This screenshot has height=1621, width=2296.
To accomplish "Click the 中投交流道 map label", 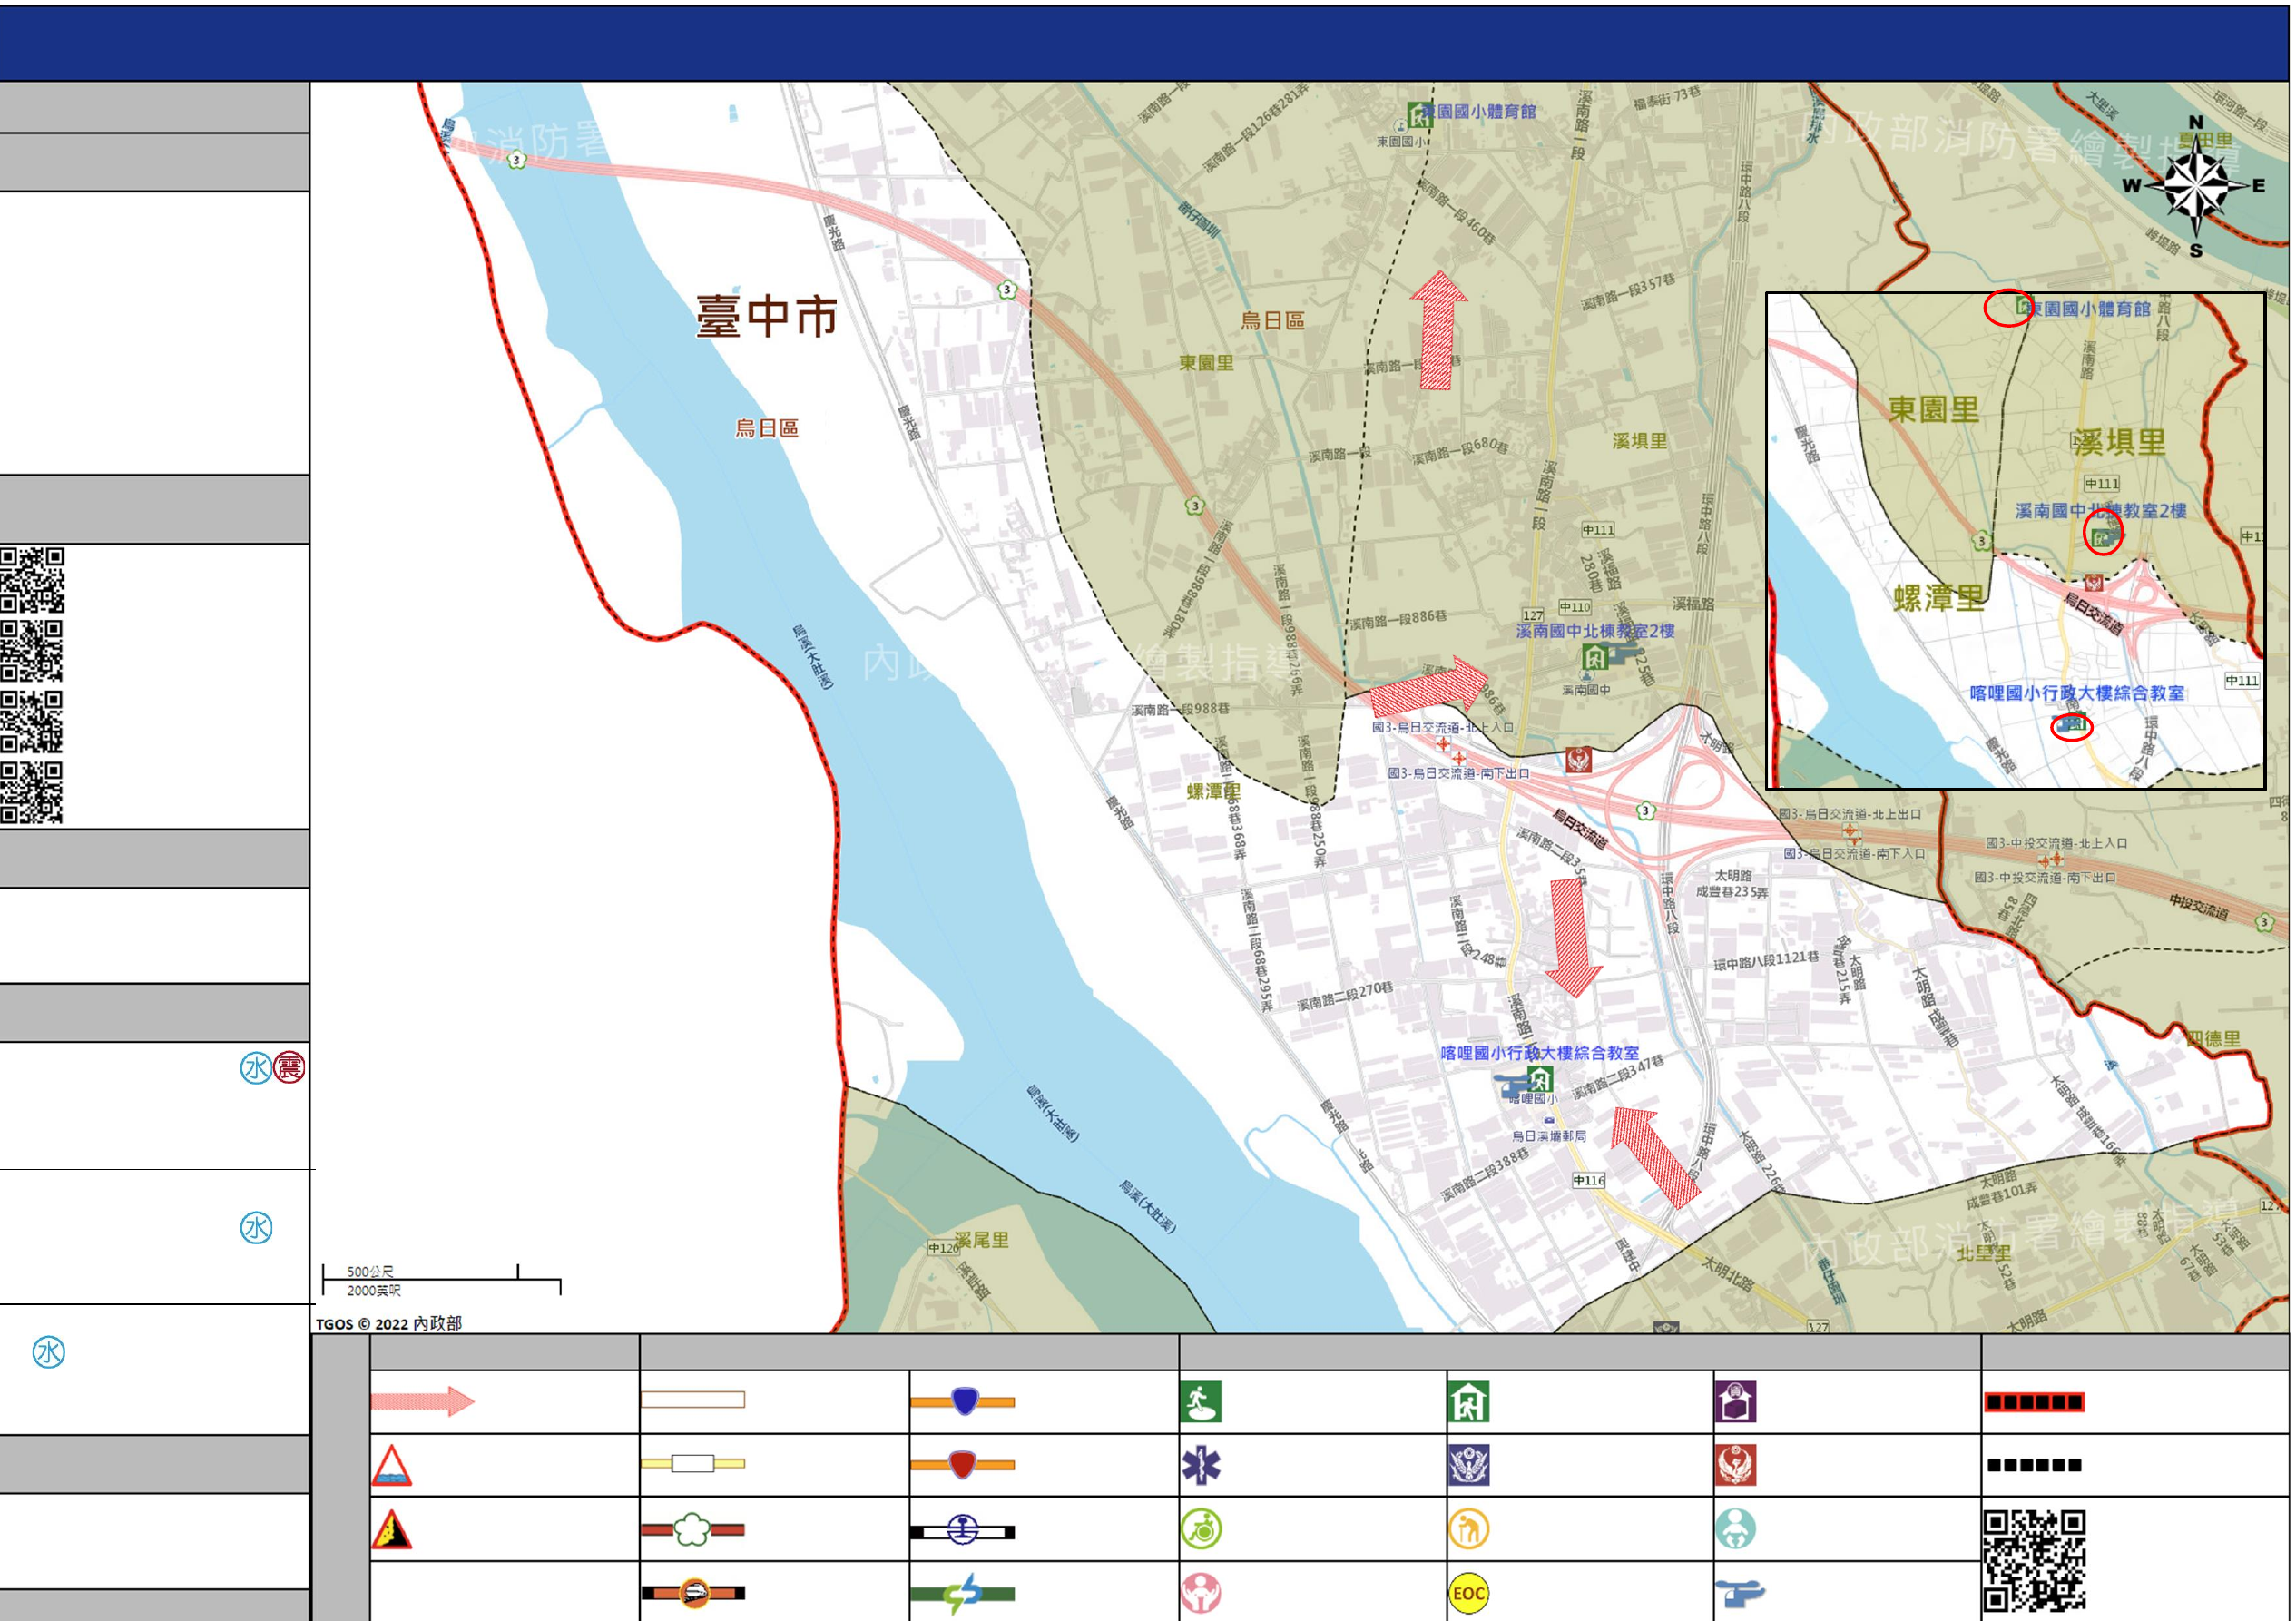I will (x=2199, y=907).
